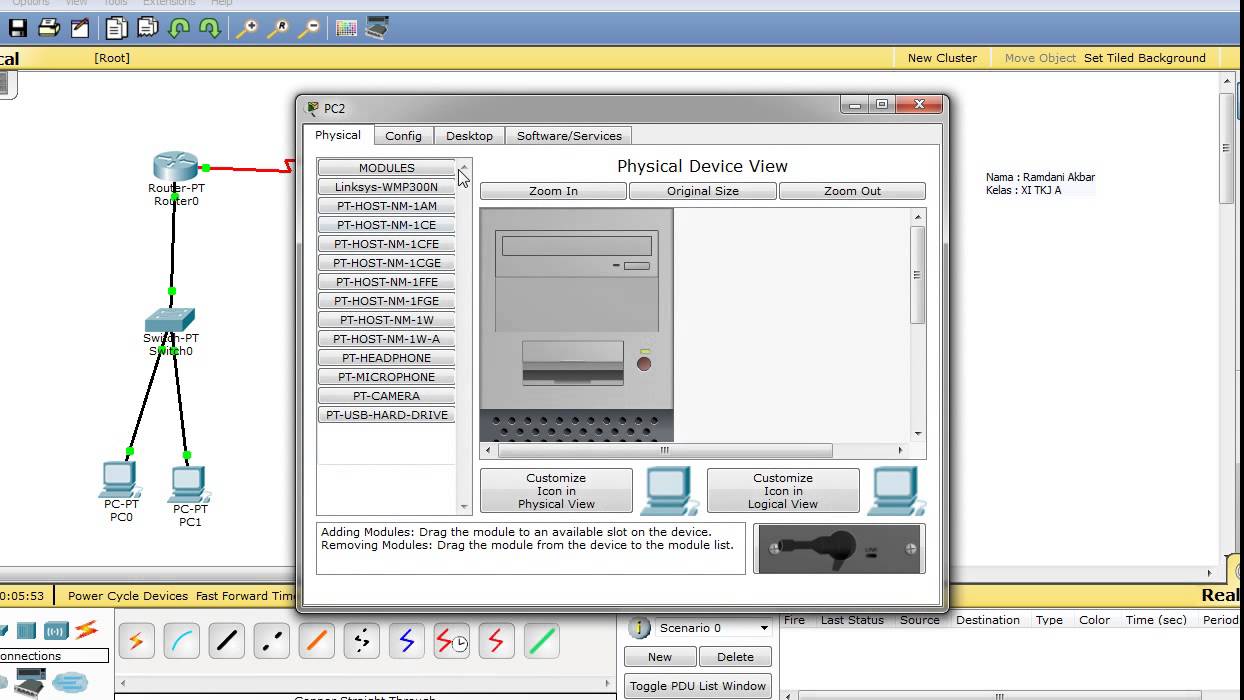Choose the Copper Cross-Over dashed cable
1244x700 pixels.
[x=271, y=641]
